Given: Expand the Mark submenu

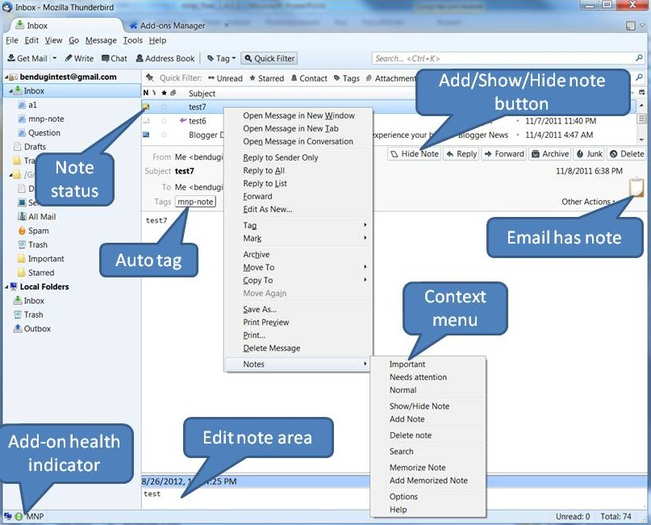Looking at the screenshot, I should (x=299, y=238).
